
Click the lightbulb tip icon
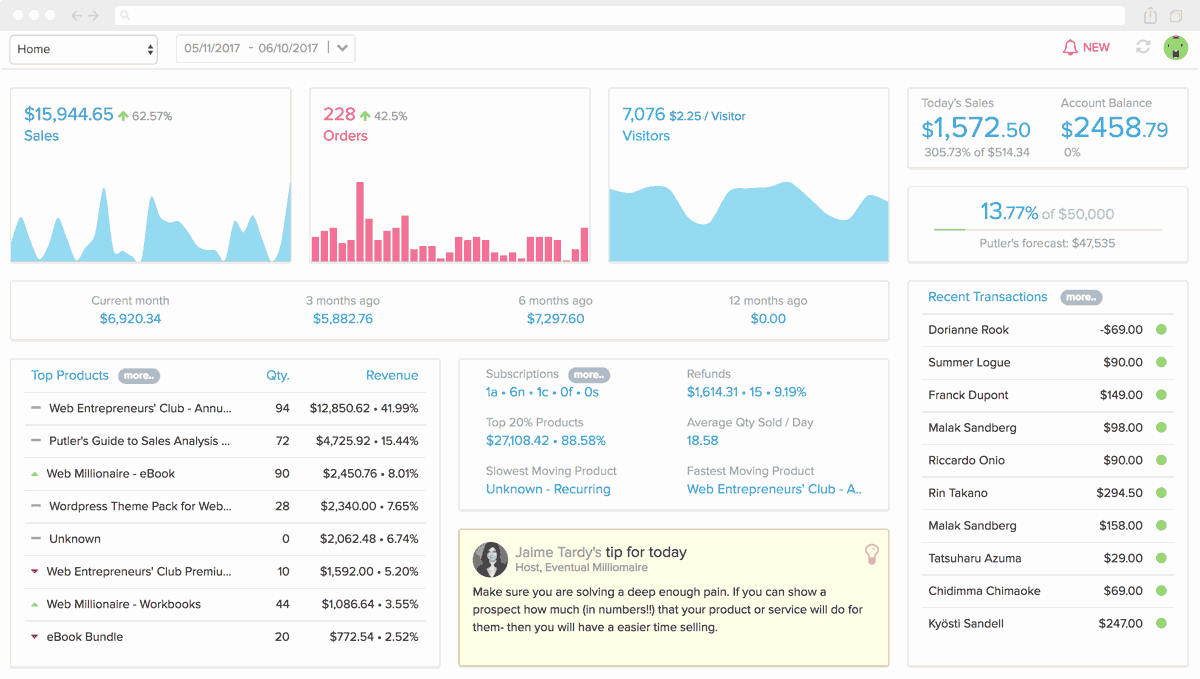871,553
